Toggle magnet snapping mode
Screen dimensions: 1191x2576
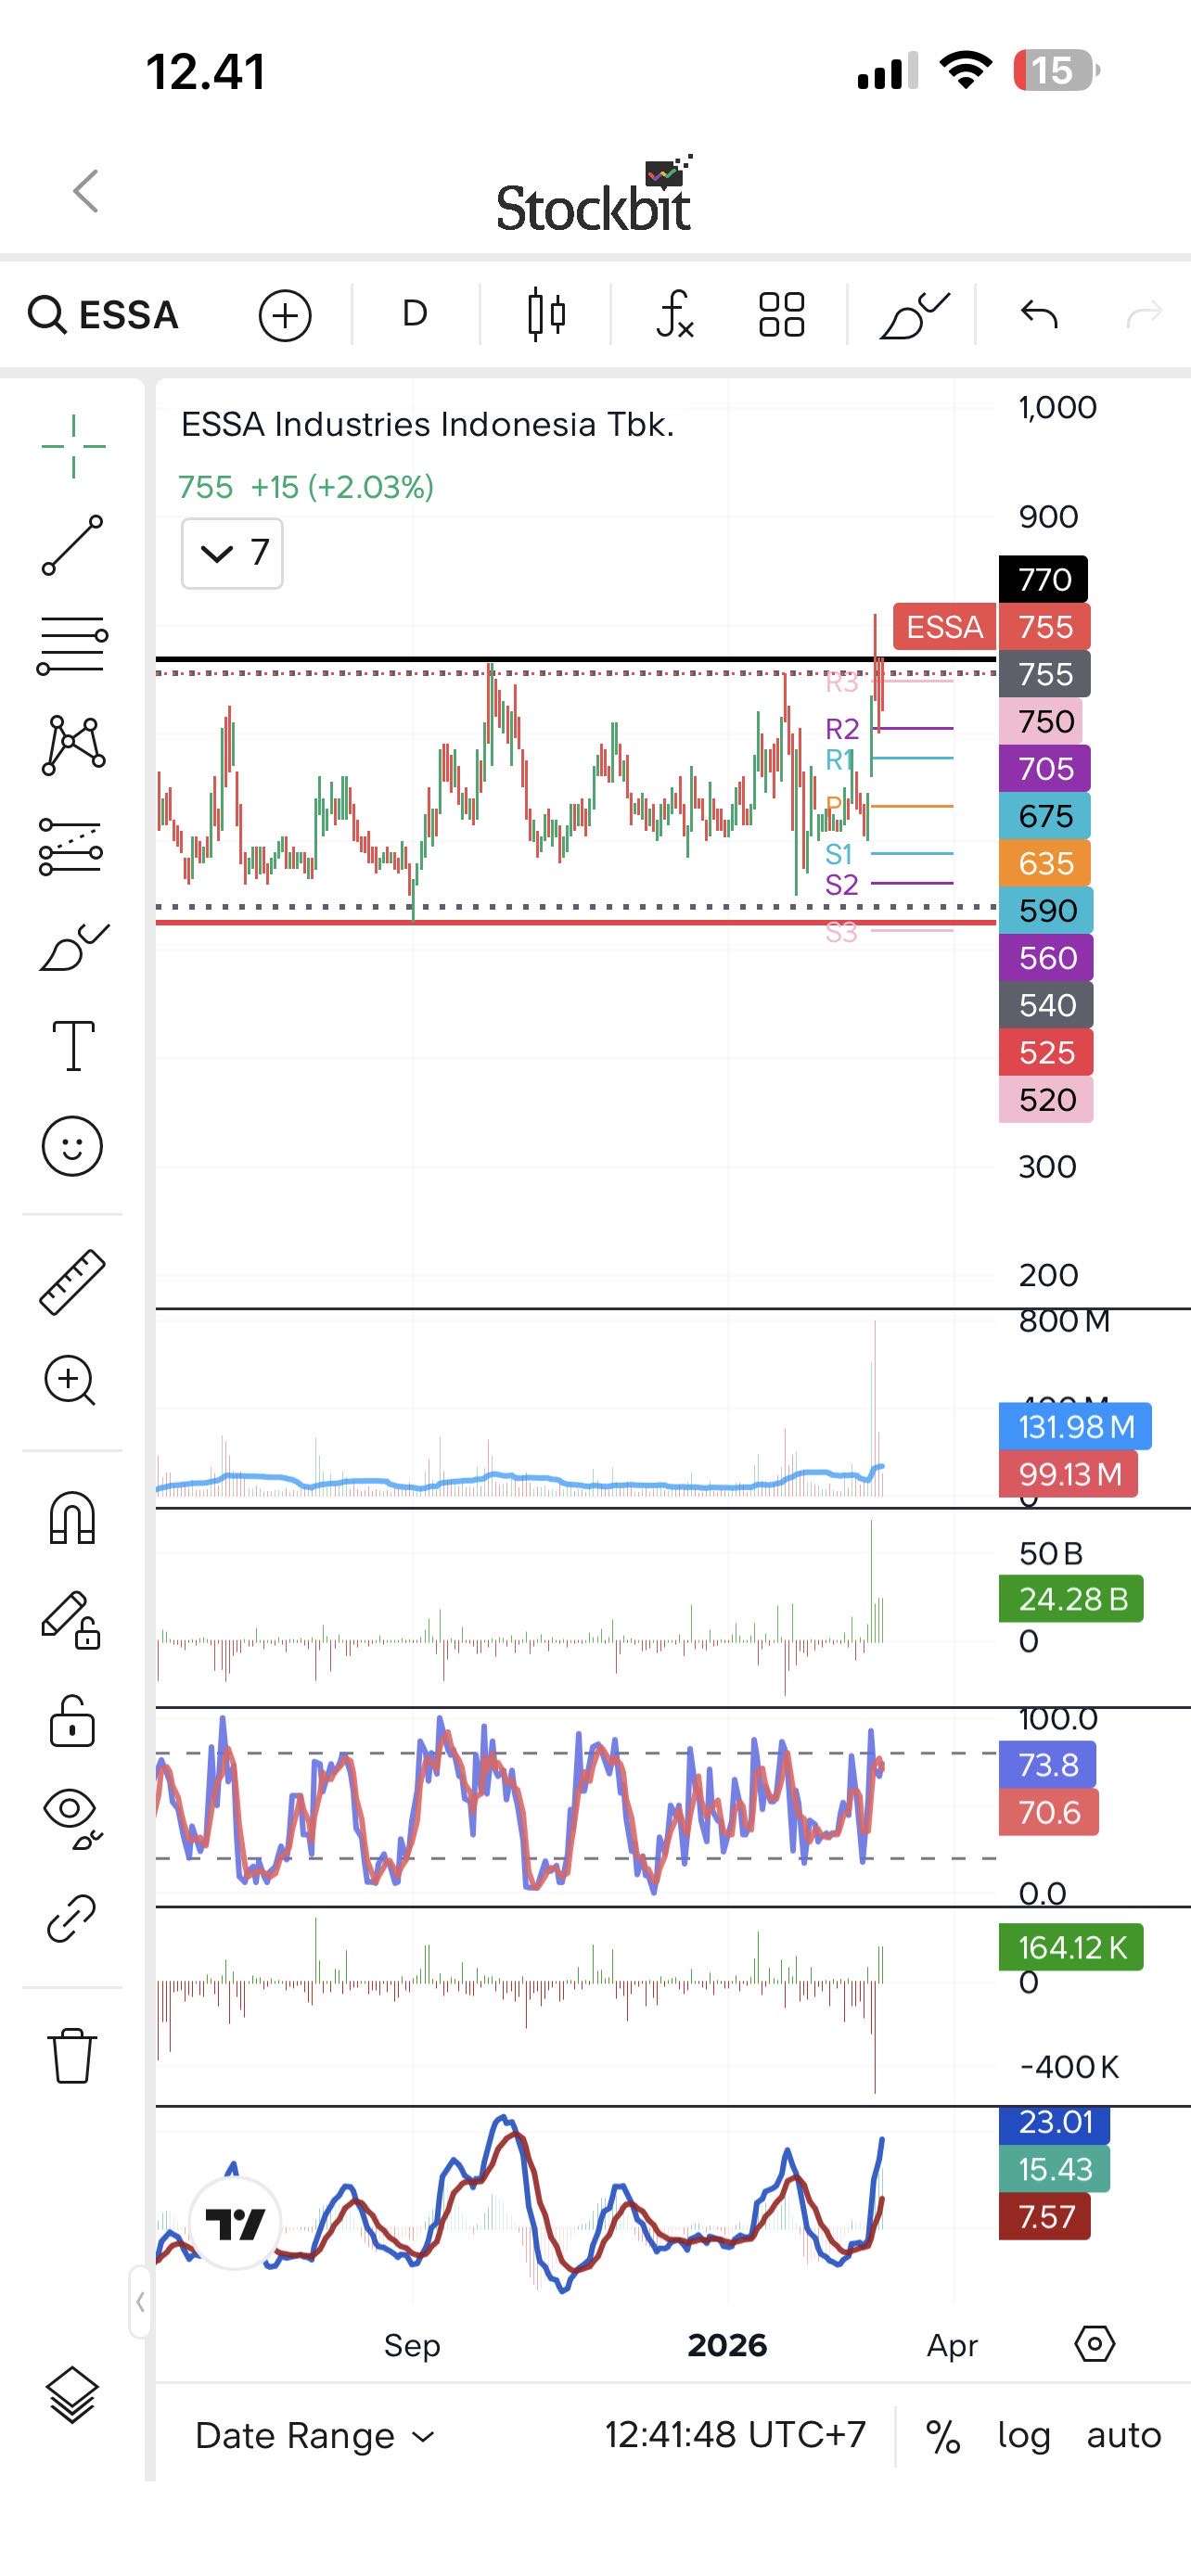point(72,1518)
